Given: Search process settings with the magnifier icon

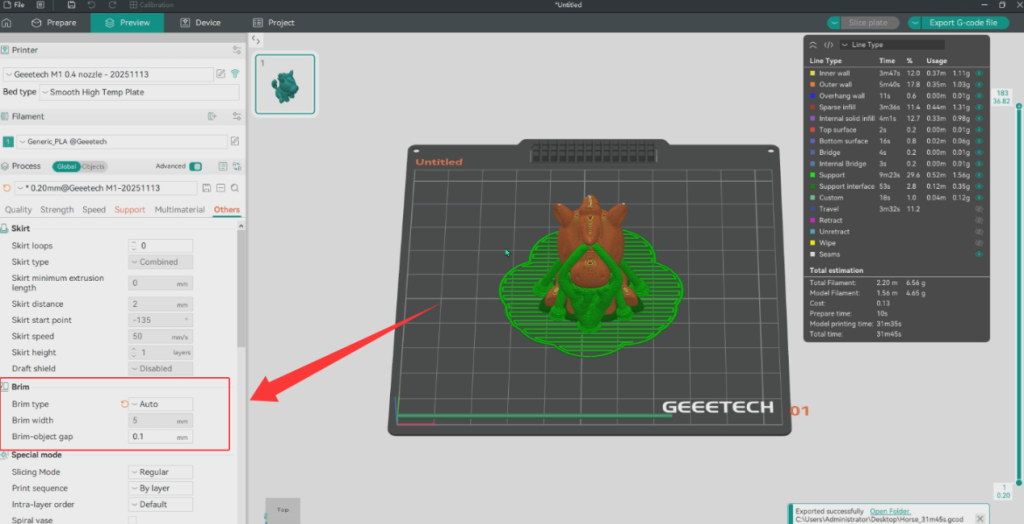Looking at the screenshot, I should (235, 188).
